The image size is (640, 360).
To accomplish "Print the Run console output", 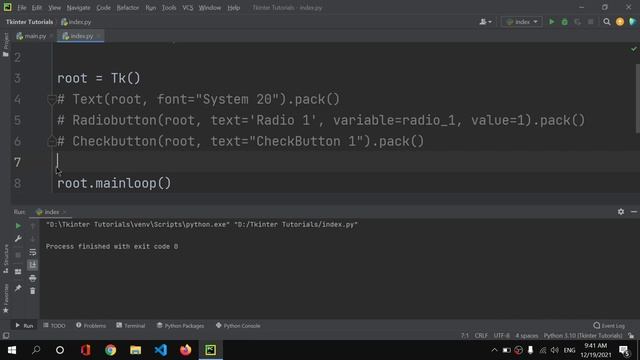I will tap(33, 278).
